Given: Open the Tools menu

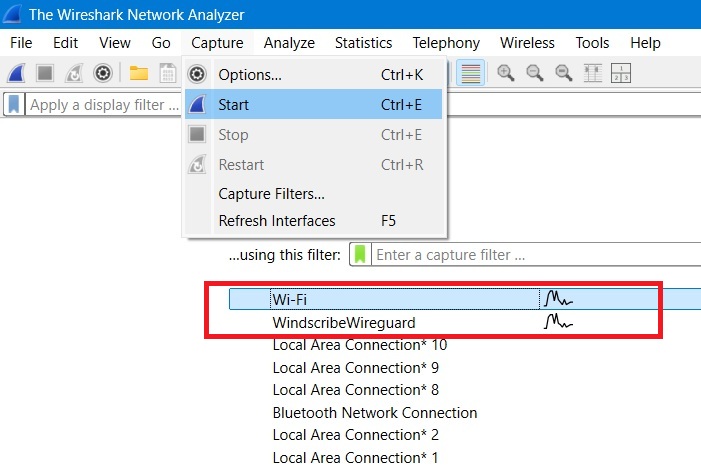Looking at the screenshot, I should coord(592,43).
